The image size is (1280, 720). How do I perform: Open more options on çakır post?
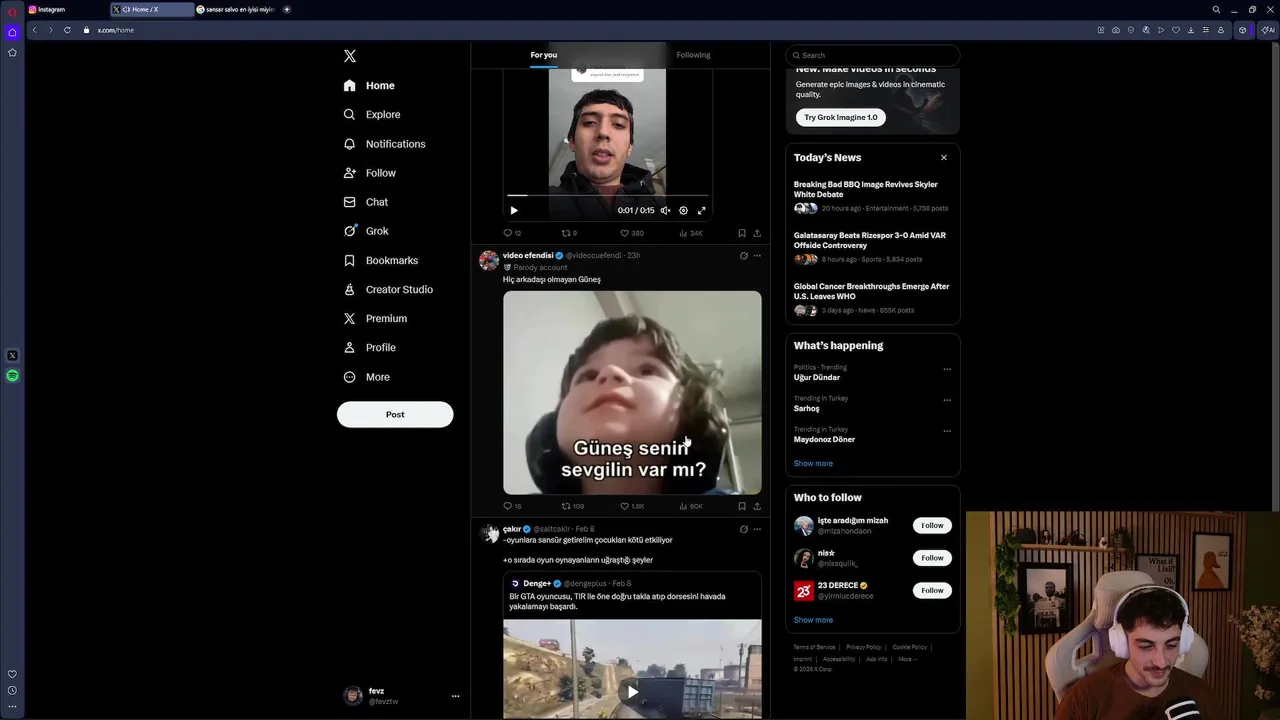click(757, 529)
